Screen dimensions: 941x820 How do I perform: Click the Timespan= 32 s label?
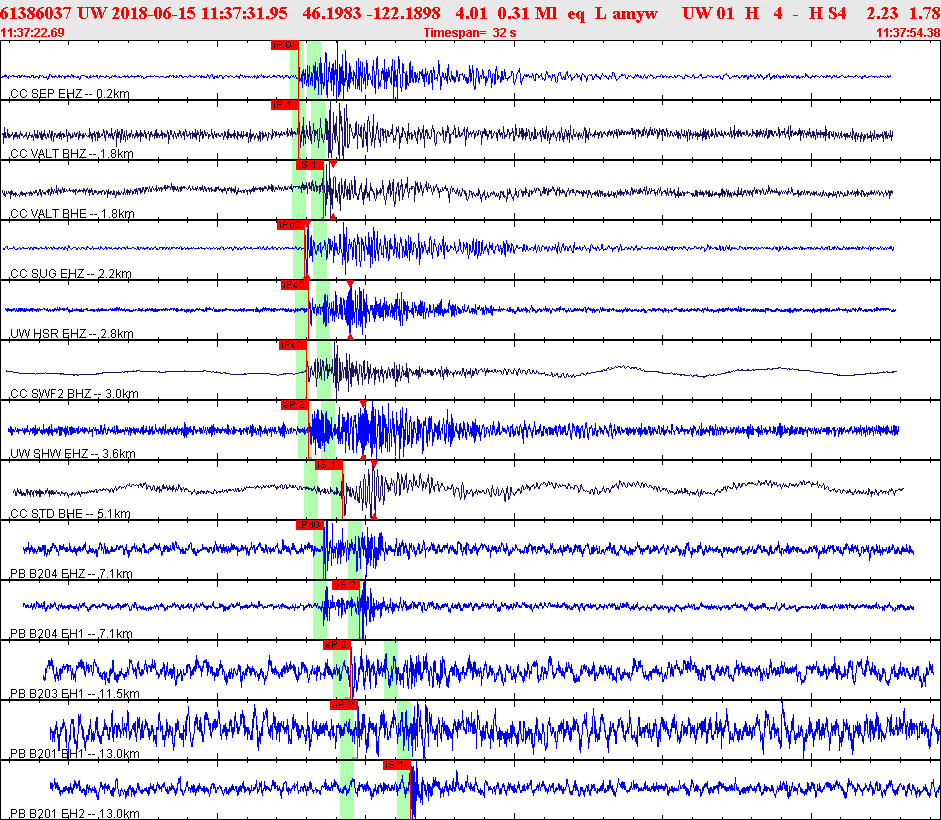[x=467, y=33]
